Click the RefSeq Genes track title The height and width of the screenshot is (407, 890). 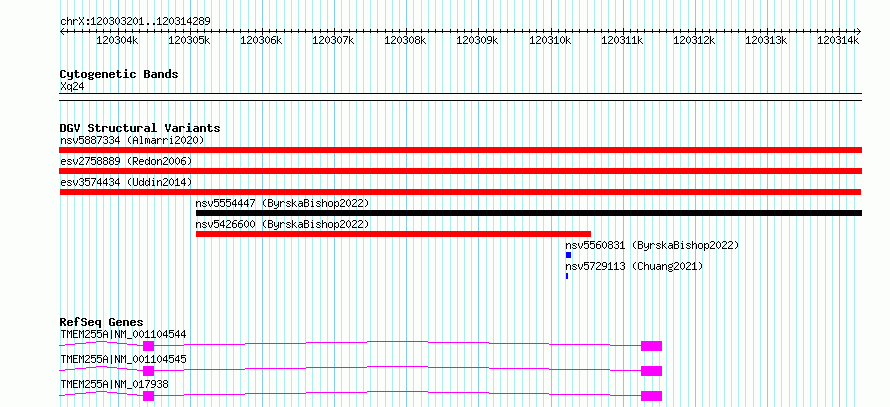(102, 322)
